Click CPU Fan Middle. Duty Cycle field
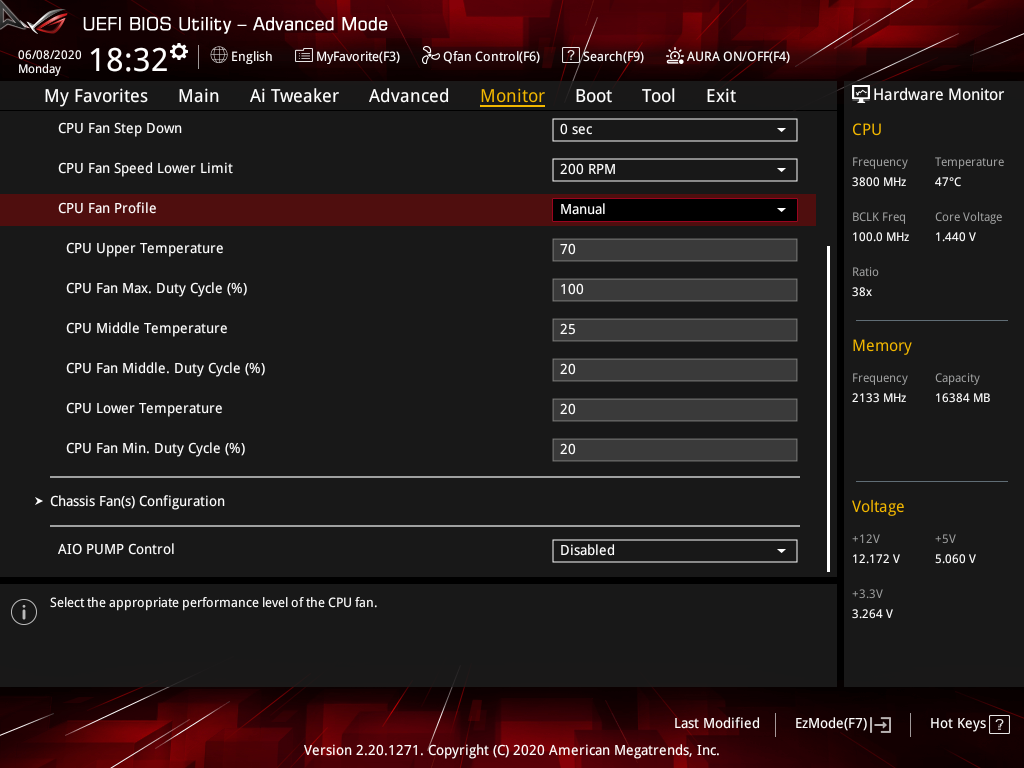 (x=675, y=370)
